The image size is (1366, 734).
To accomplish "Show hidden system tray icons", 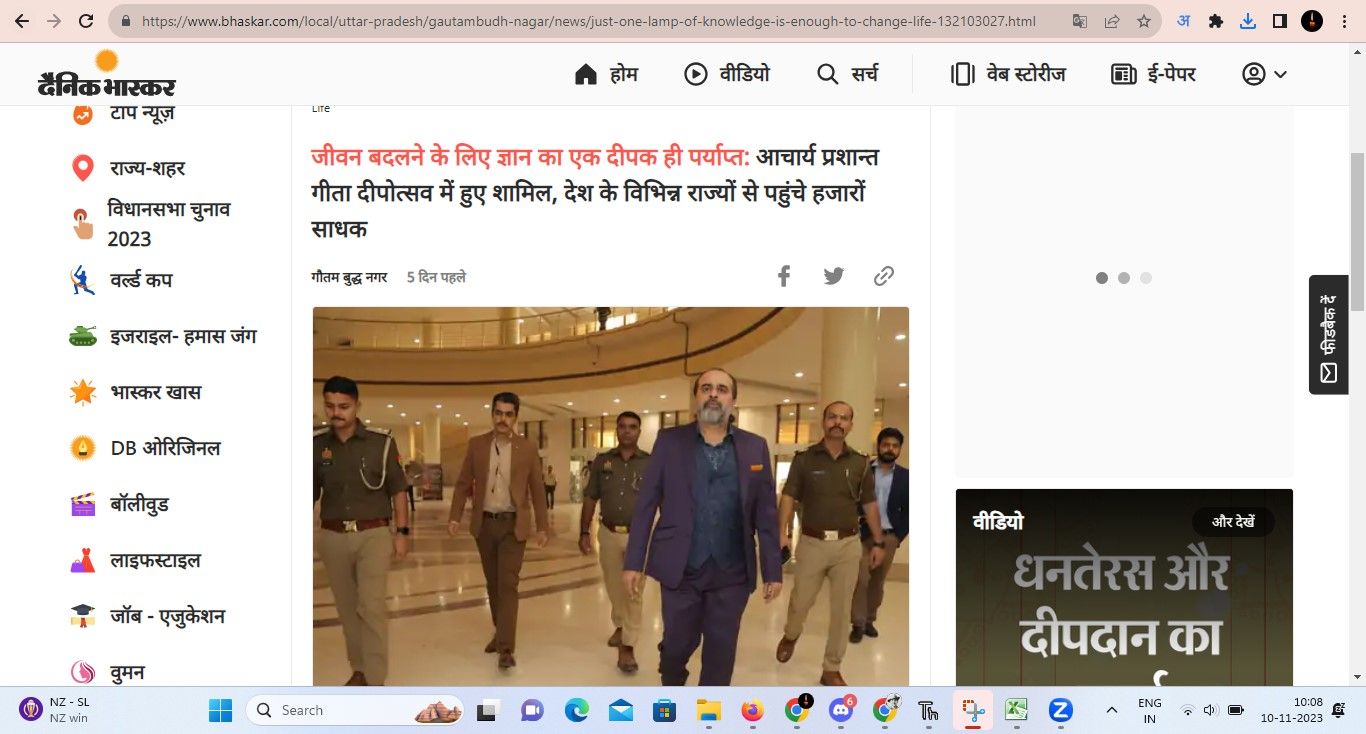I will (1111, 710).
